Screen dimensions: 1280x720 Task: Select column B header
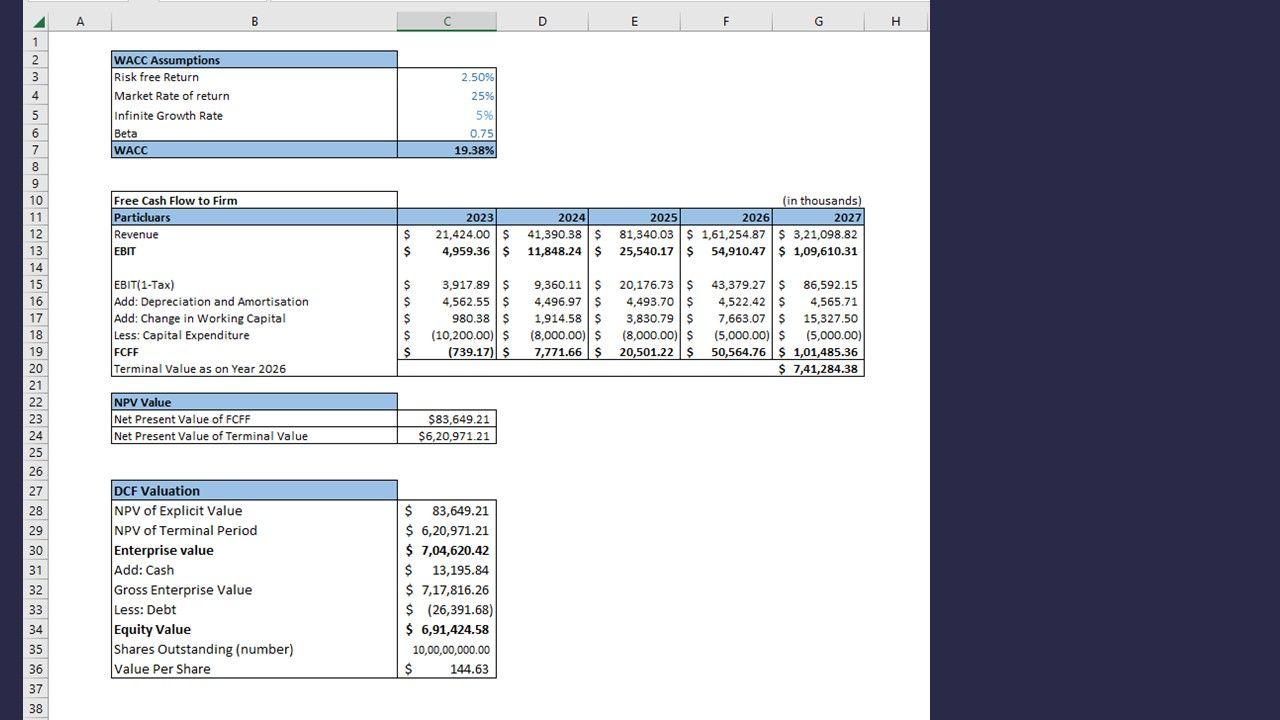(x=254, y=21)
